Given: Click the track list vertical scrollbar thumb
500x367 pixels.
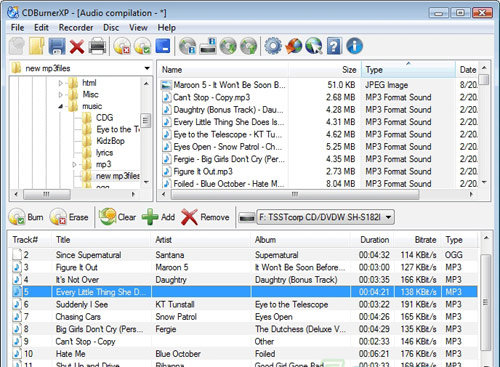Looking at the screenshot, I should (x=486, y=302).
